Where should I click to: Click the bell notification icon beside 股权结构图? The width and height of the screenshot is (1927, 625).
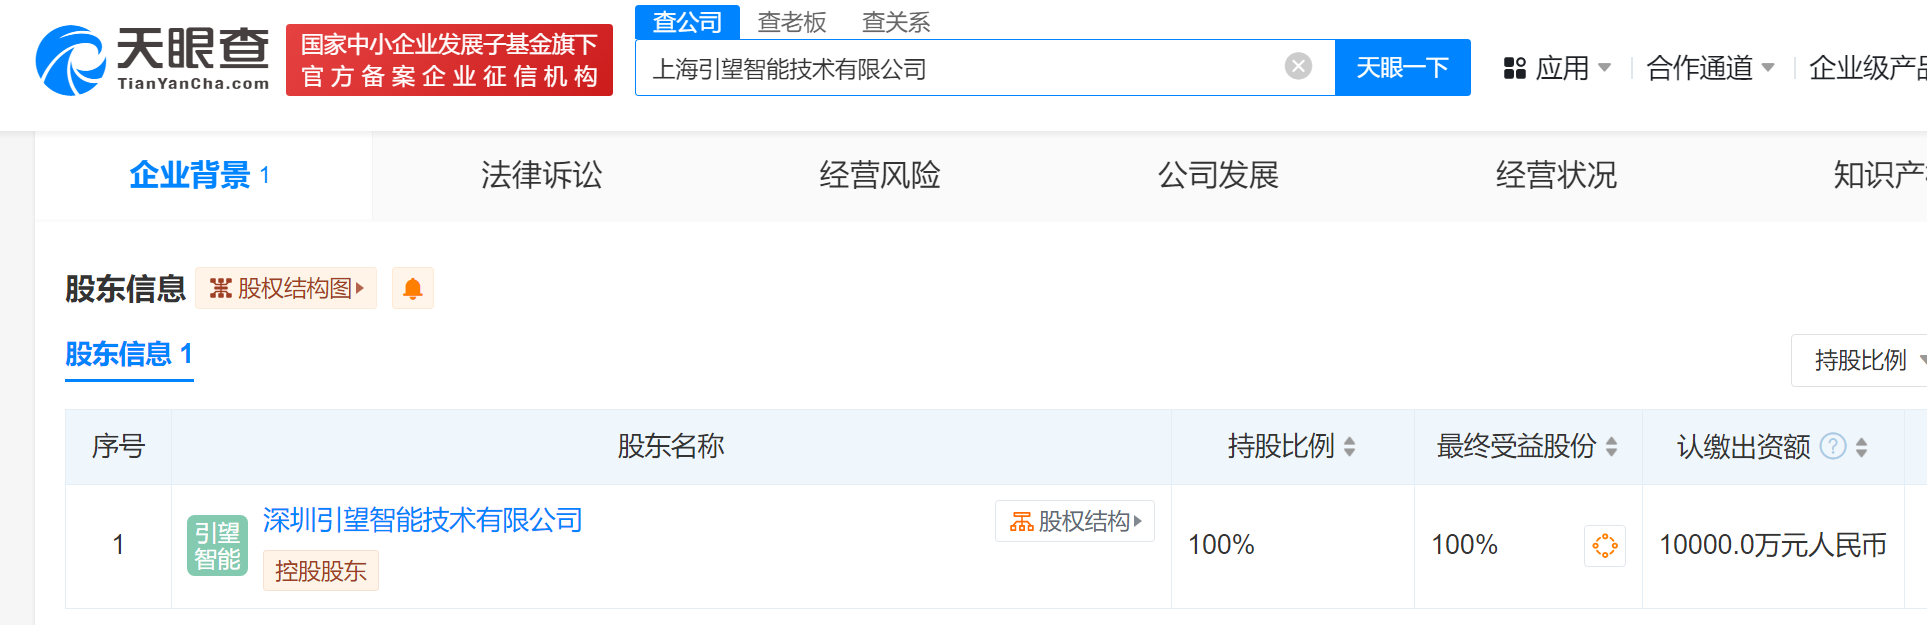[x=412, y=287]
